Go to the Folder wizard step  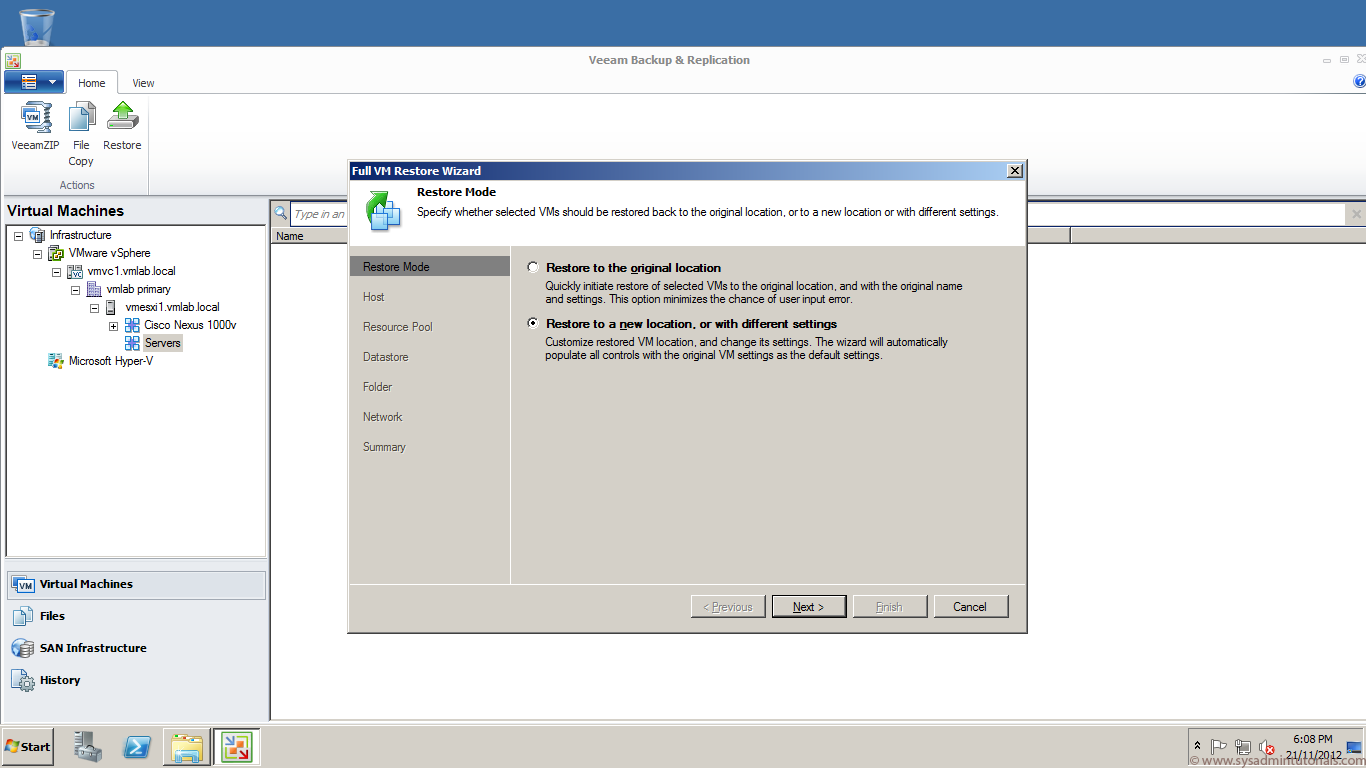[378, 387]
